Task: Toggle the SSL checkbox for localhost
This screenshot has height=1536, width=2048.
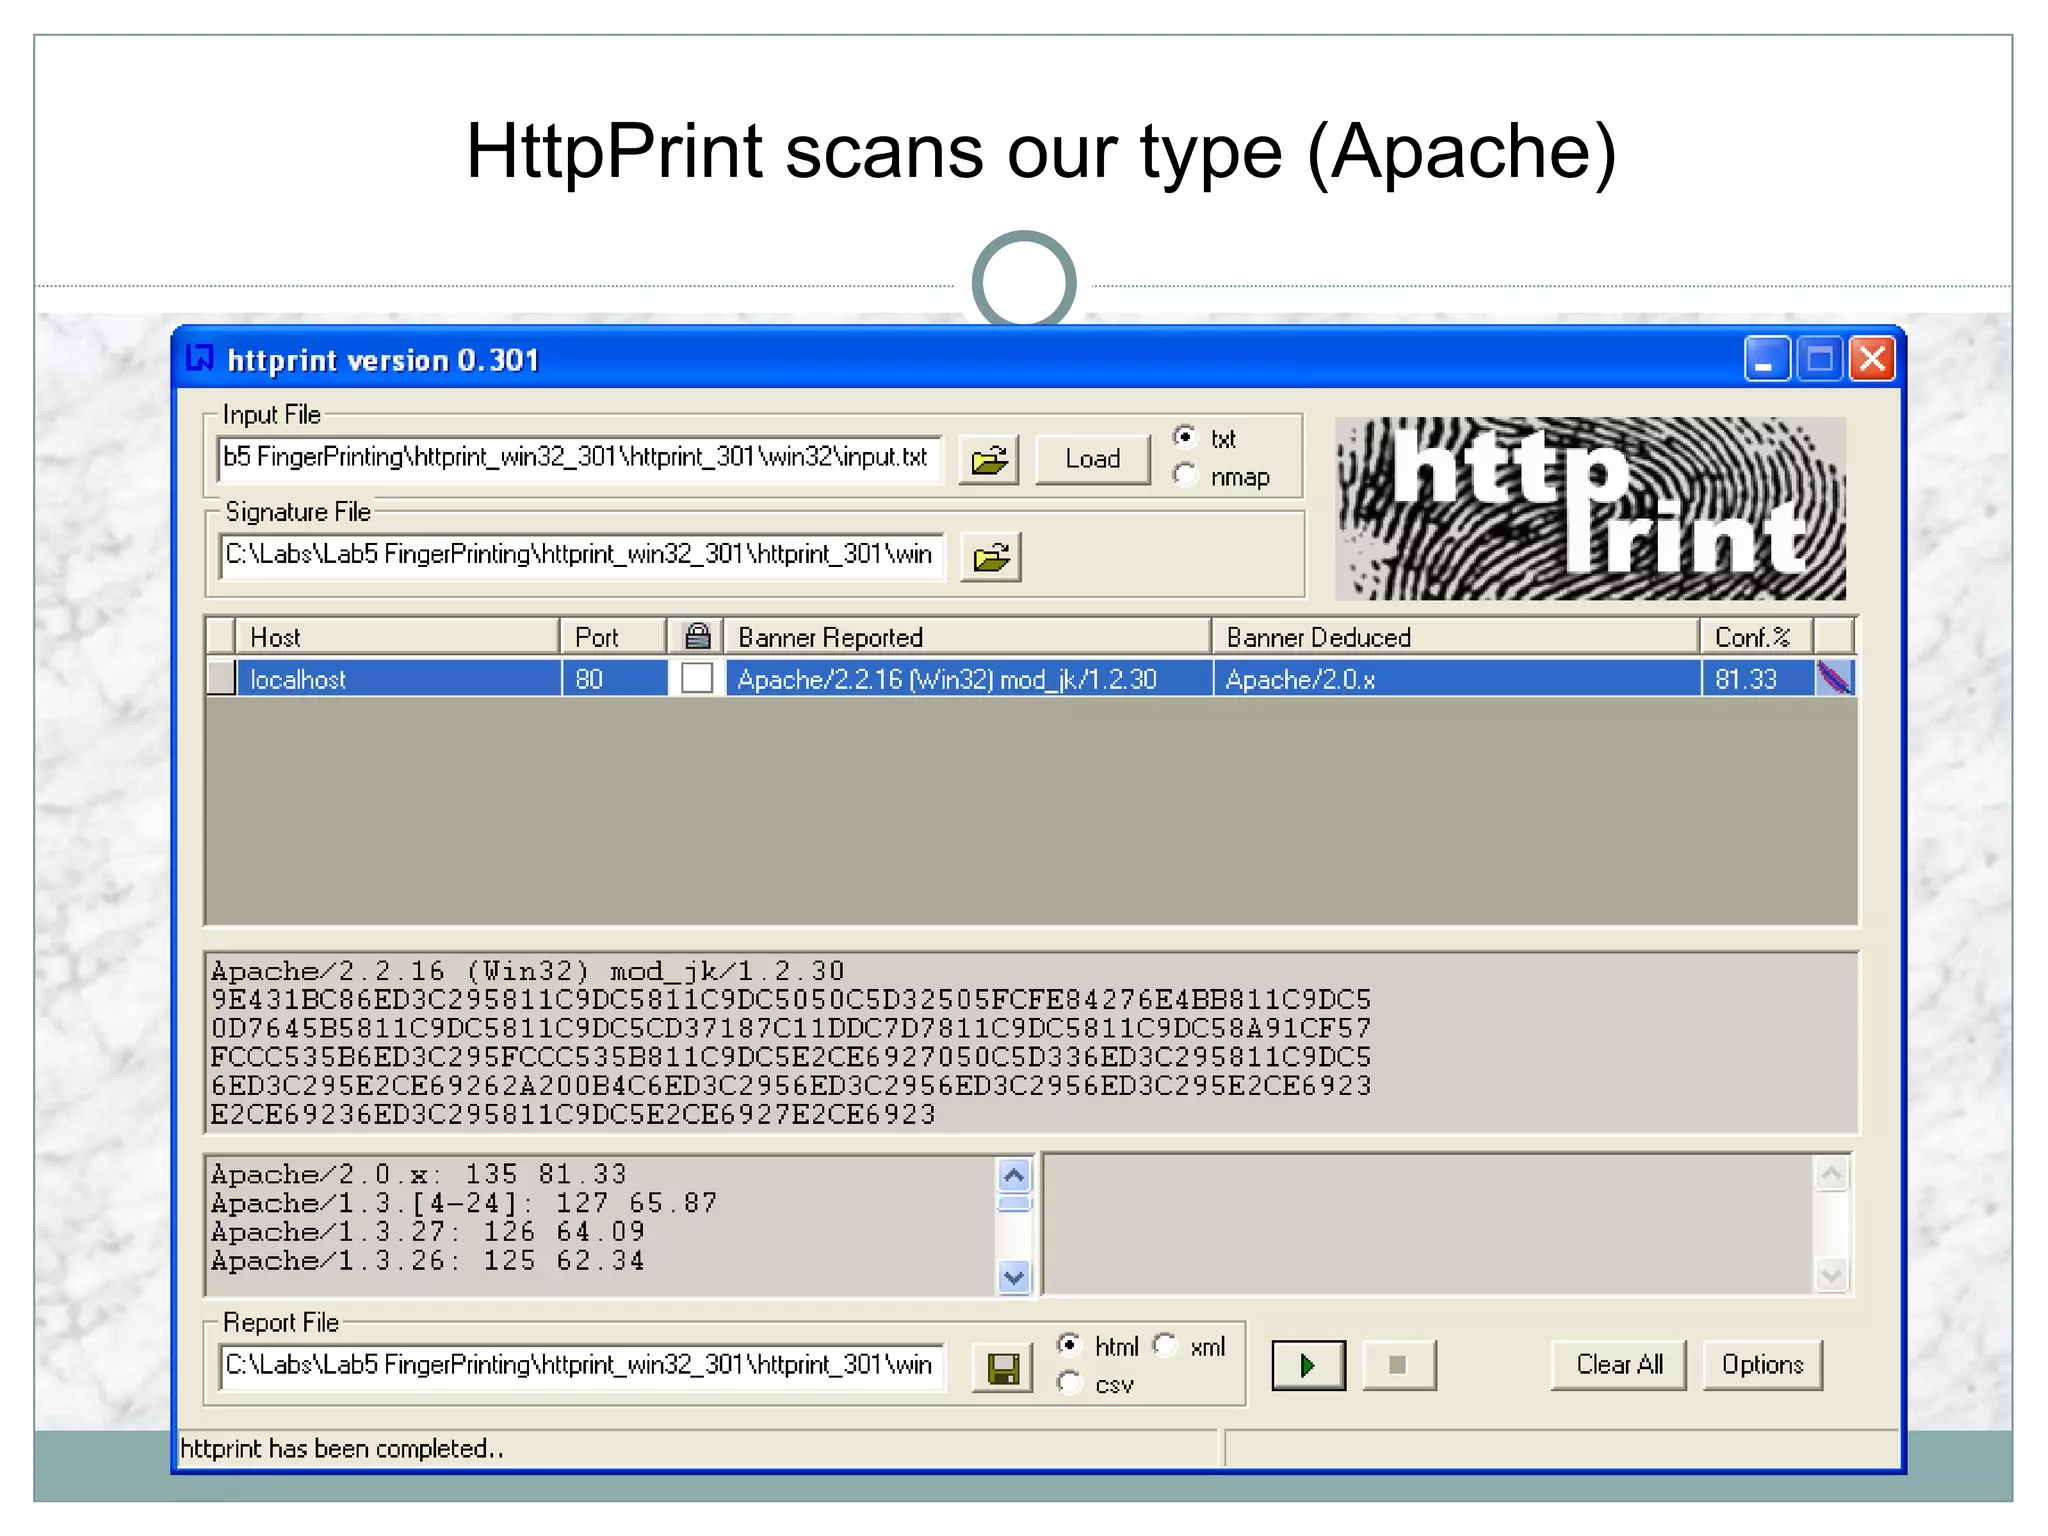Action: click(x=697, y=678)
